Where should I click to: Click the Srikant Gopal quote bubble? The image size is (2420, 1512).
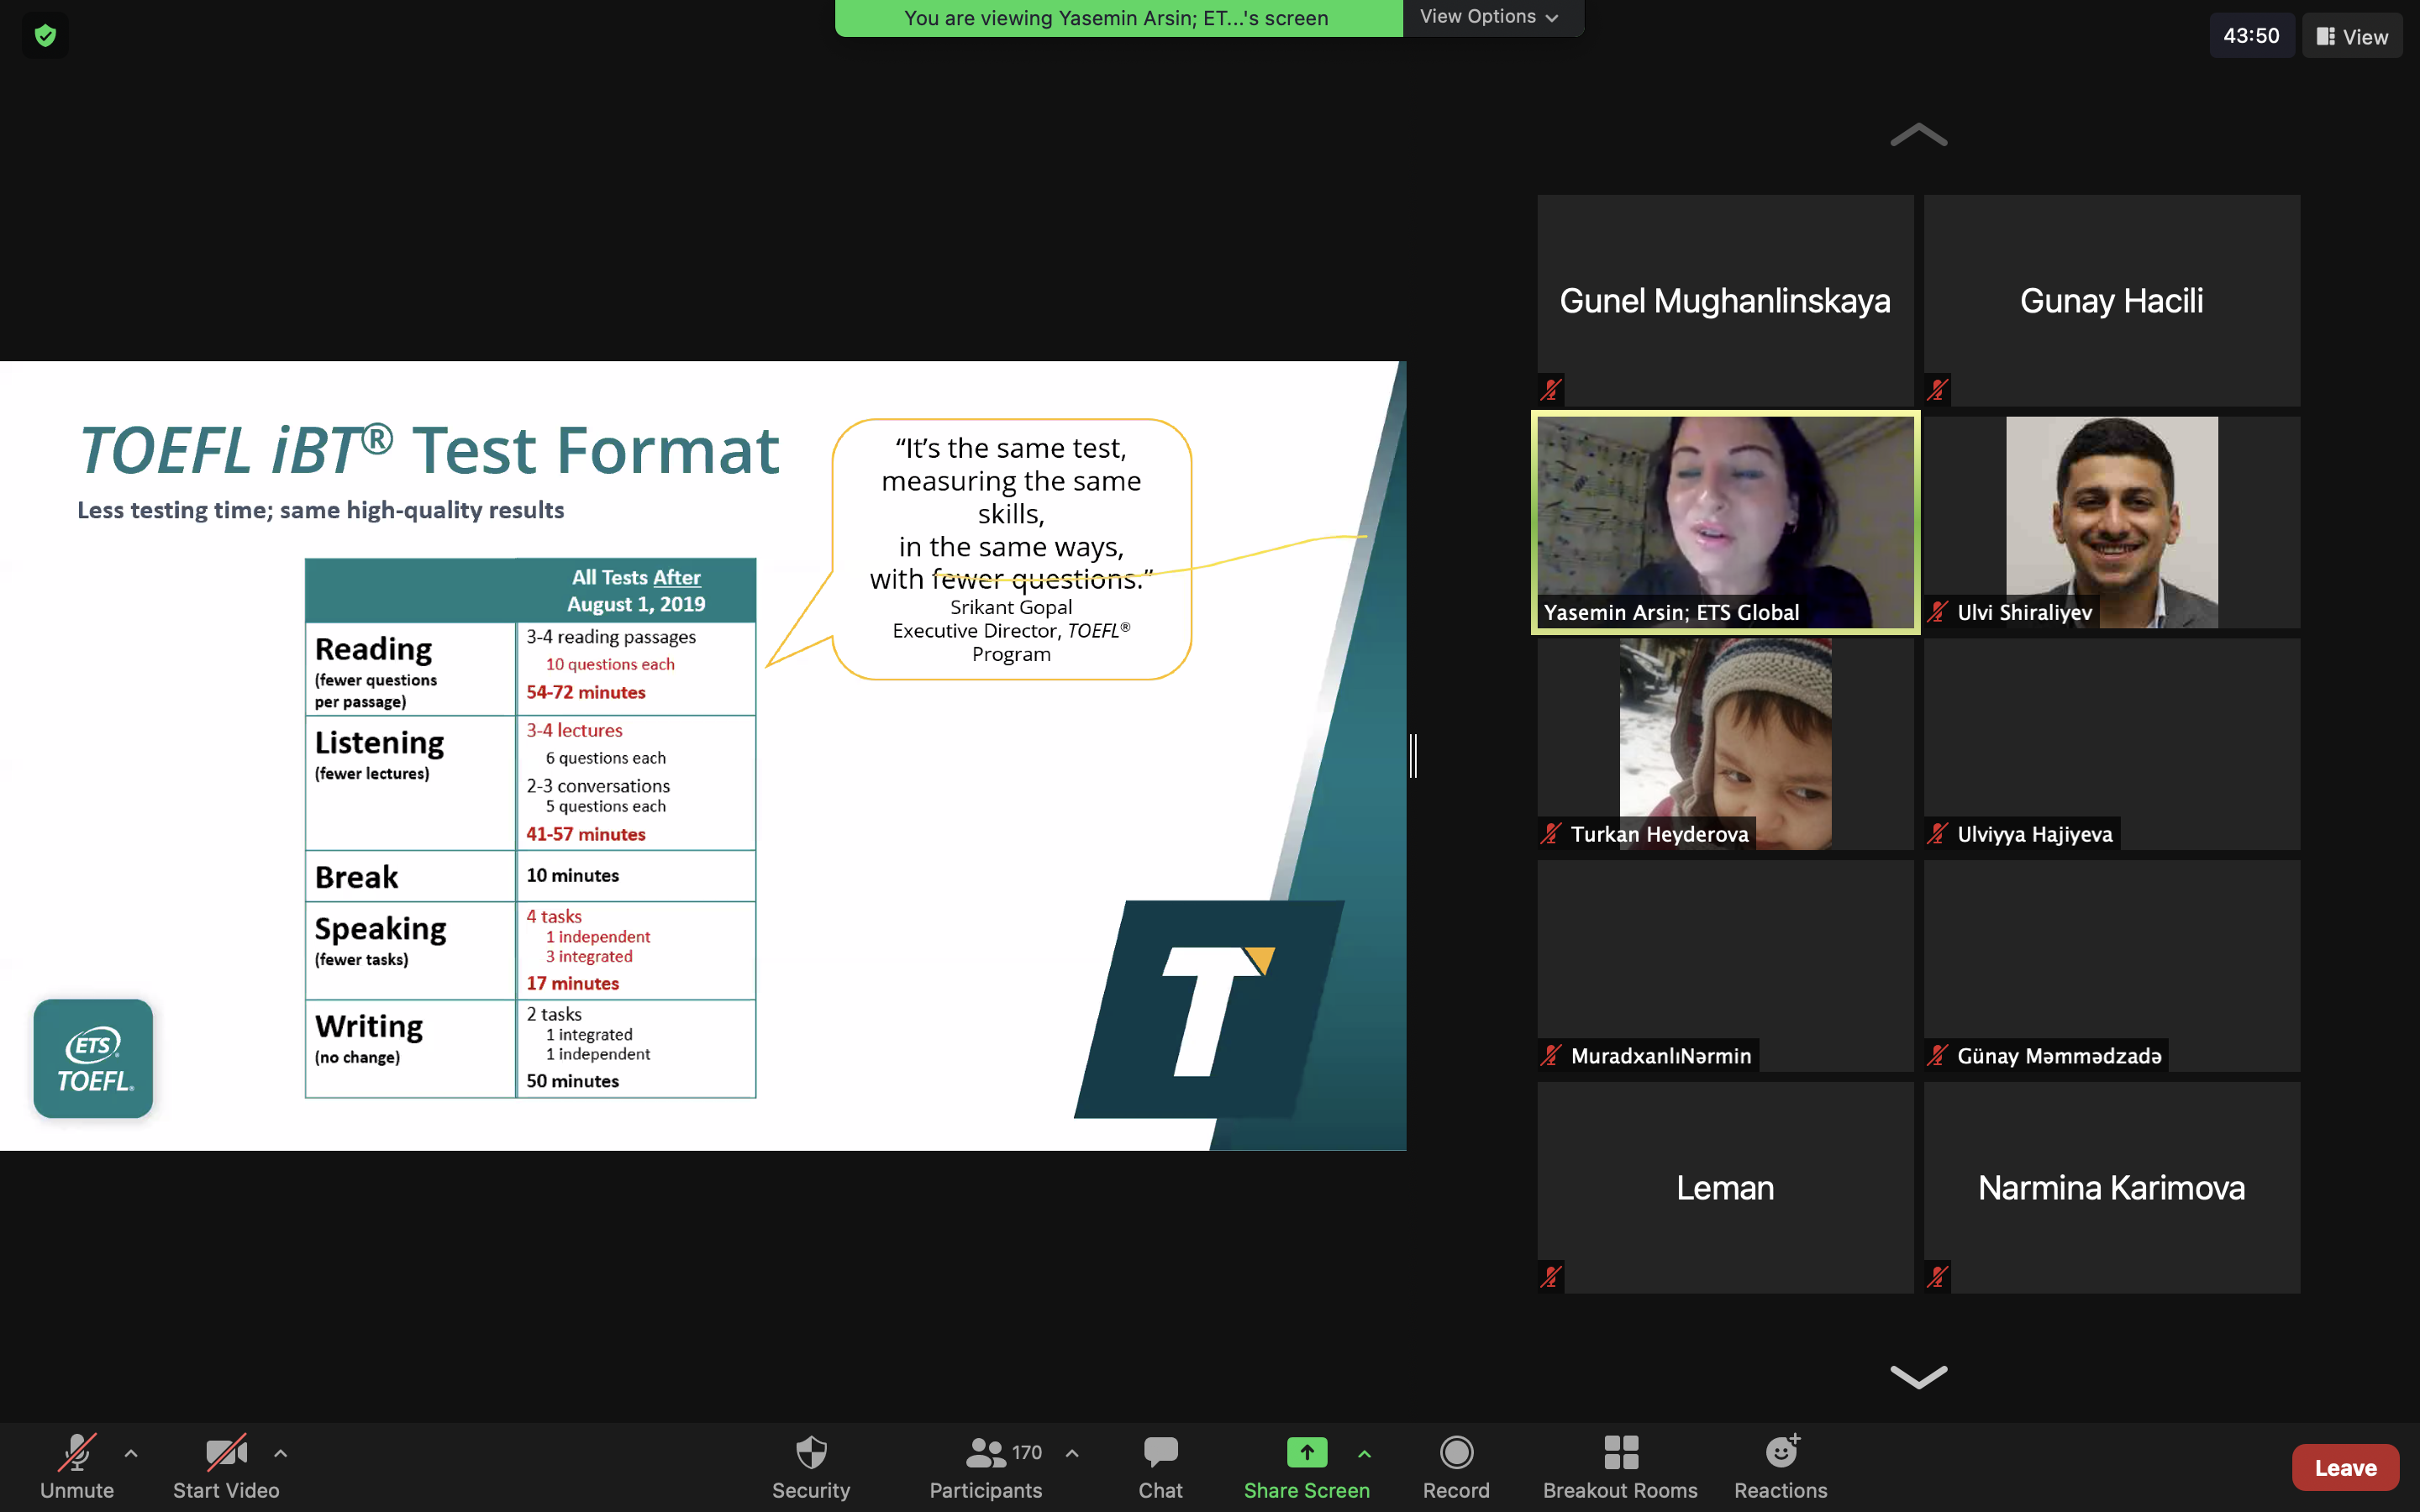coord(1011,549)
